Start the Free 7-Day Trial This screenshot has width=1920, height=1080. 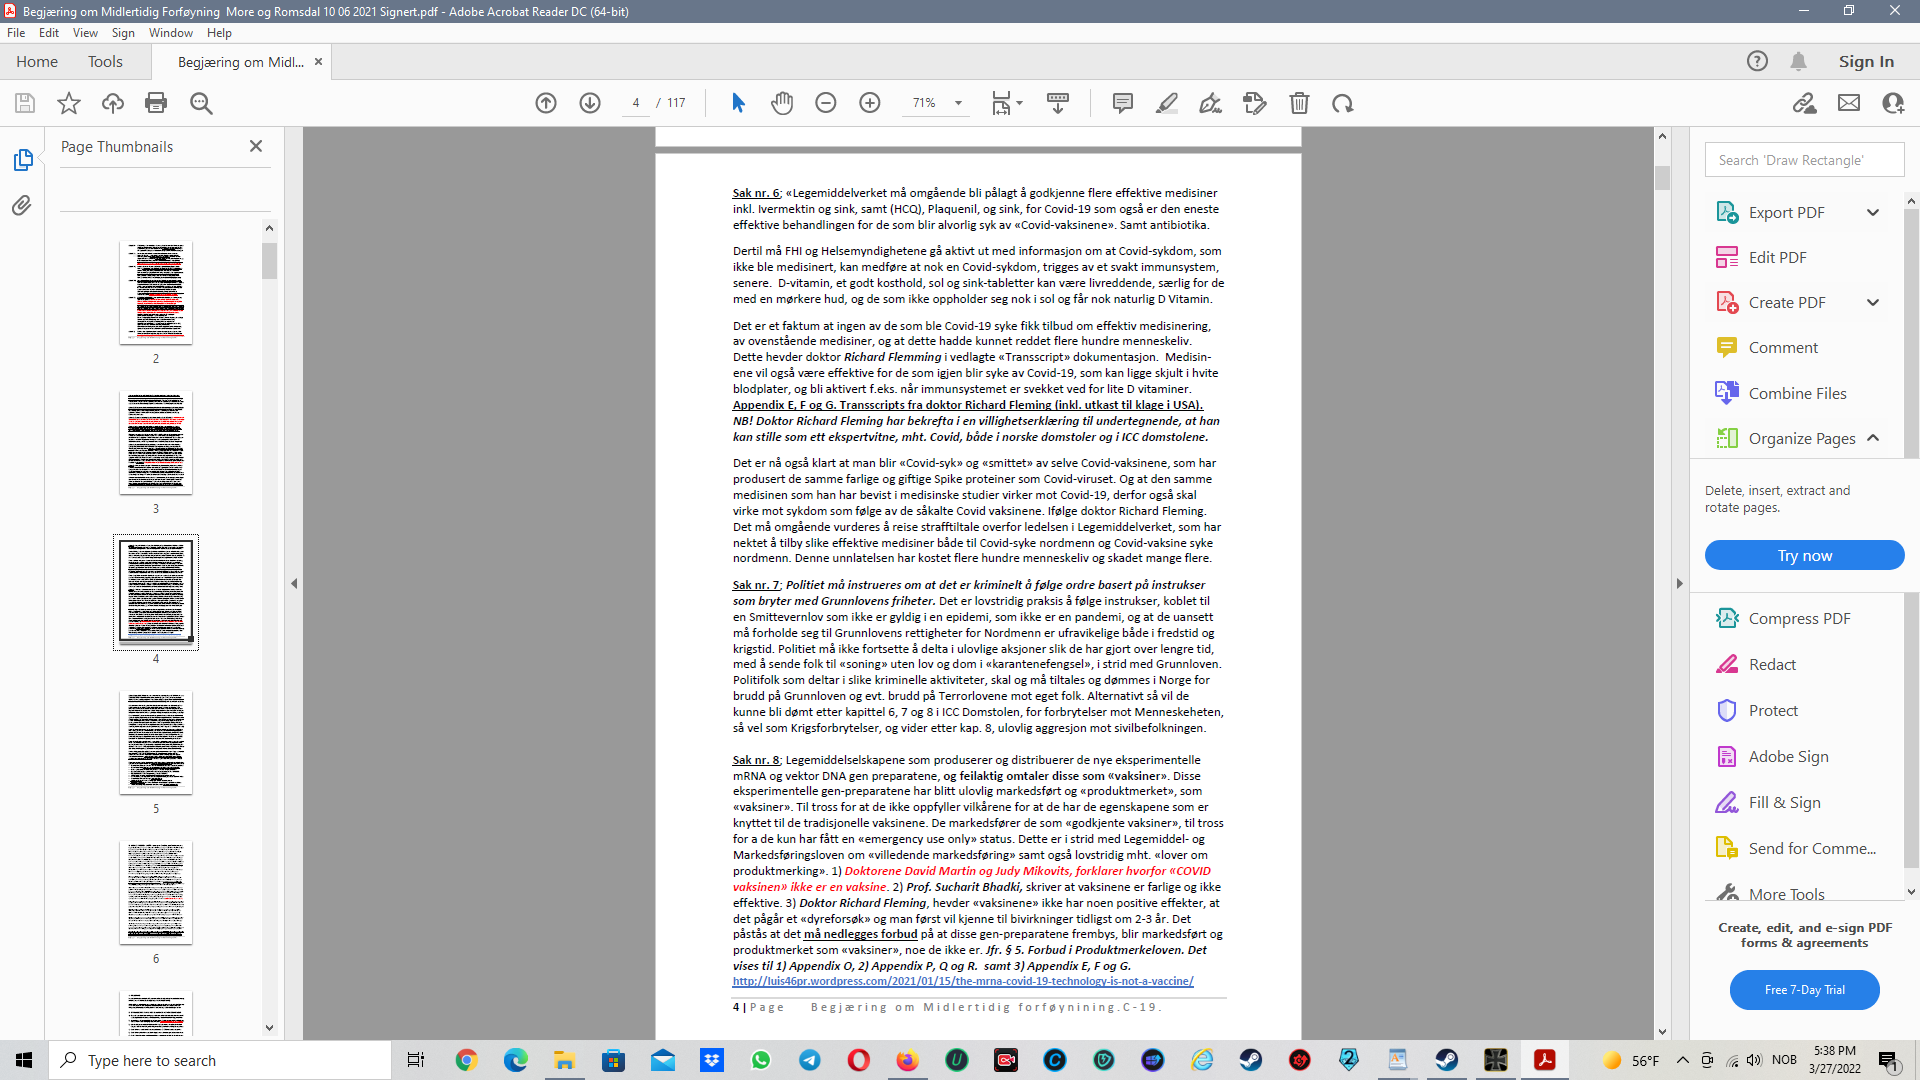point(1804,990)
